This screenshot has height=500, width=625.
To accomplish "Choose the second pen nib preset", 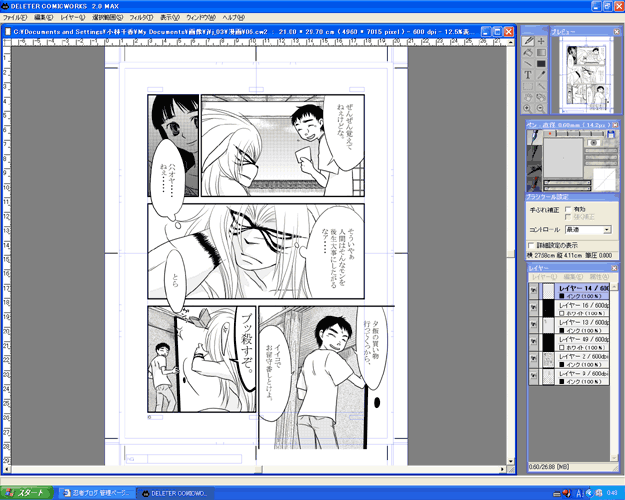I will tap(535, 153).
